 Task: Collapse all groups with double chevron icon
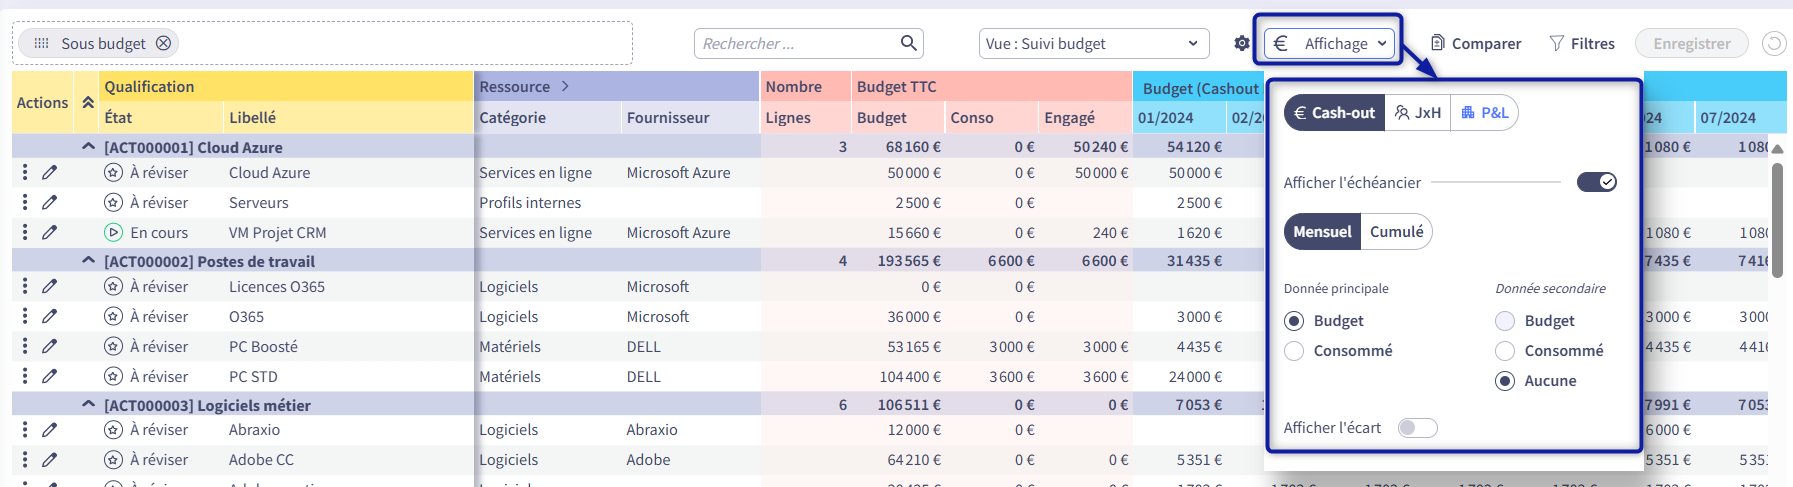(88, 102)
